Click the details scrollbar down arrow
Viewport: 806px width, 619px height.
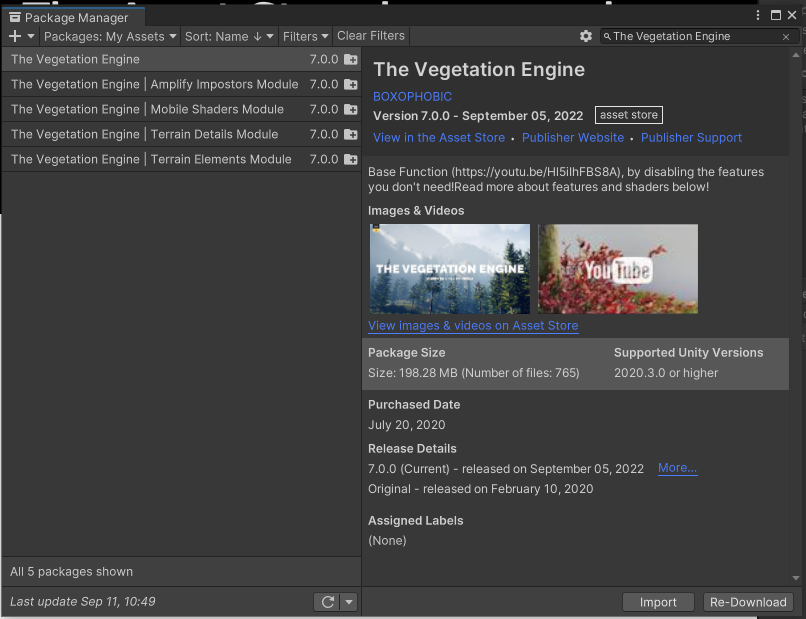pyautogui.click(x=796, y=578)
